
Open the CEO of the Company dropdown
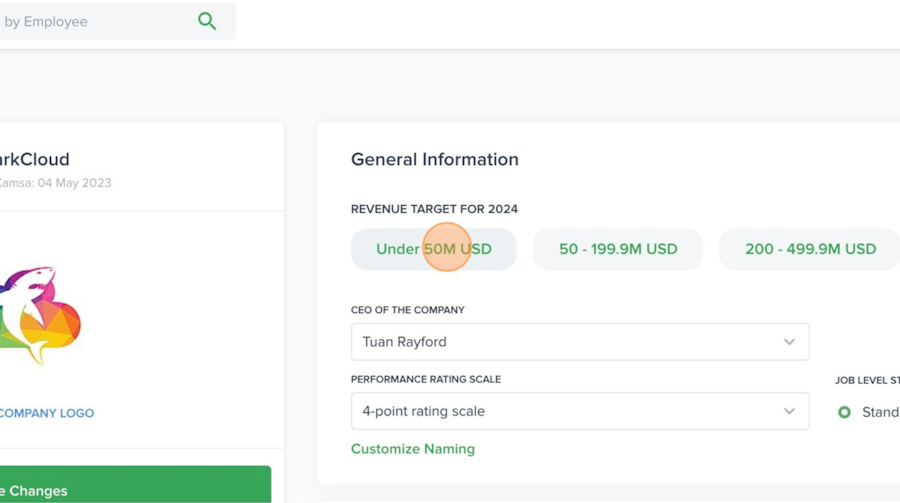click(579, 342)
